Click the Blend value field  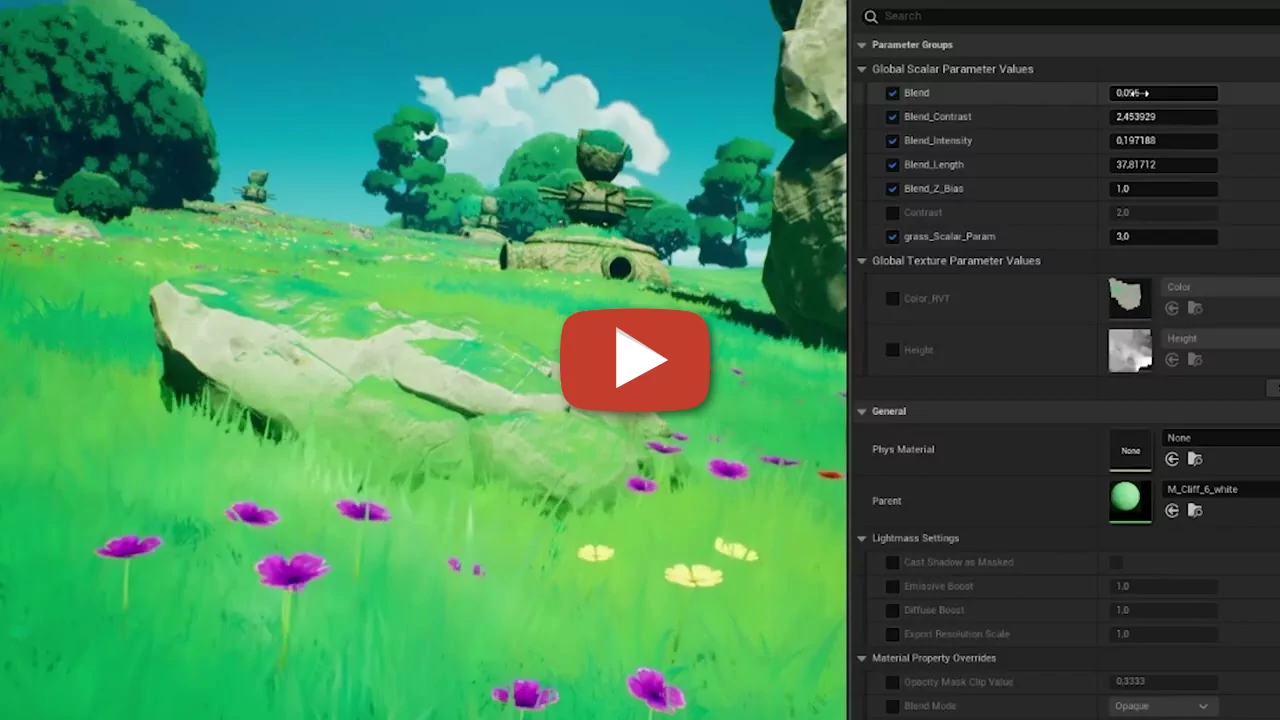click(x=1164, y=93)
